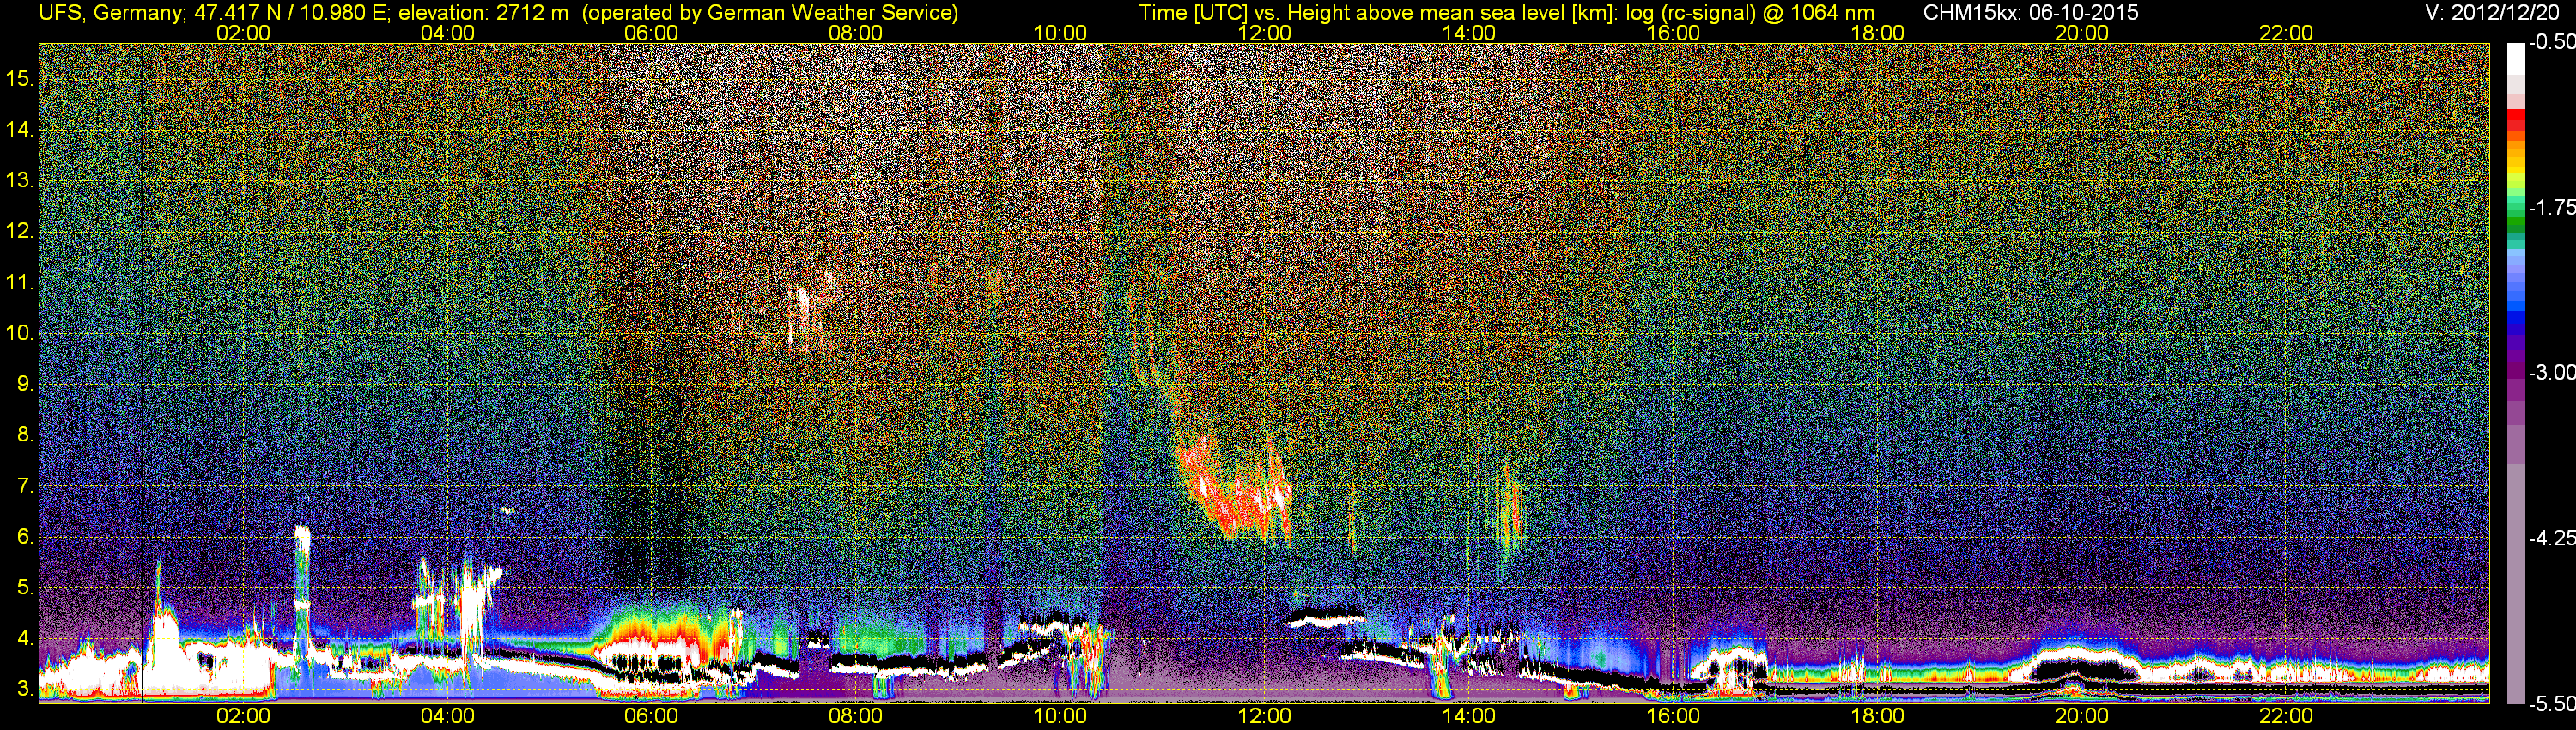Select "14:00" on the top time axis
The height and width of the screenshot is (730, 2576).
(1469, 33)
